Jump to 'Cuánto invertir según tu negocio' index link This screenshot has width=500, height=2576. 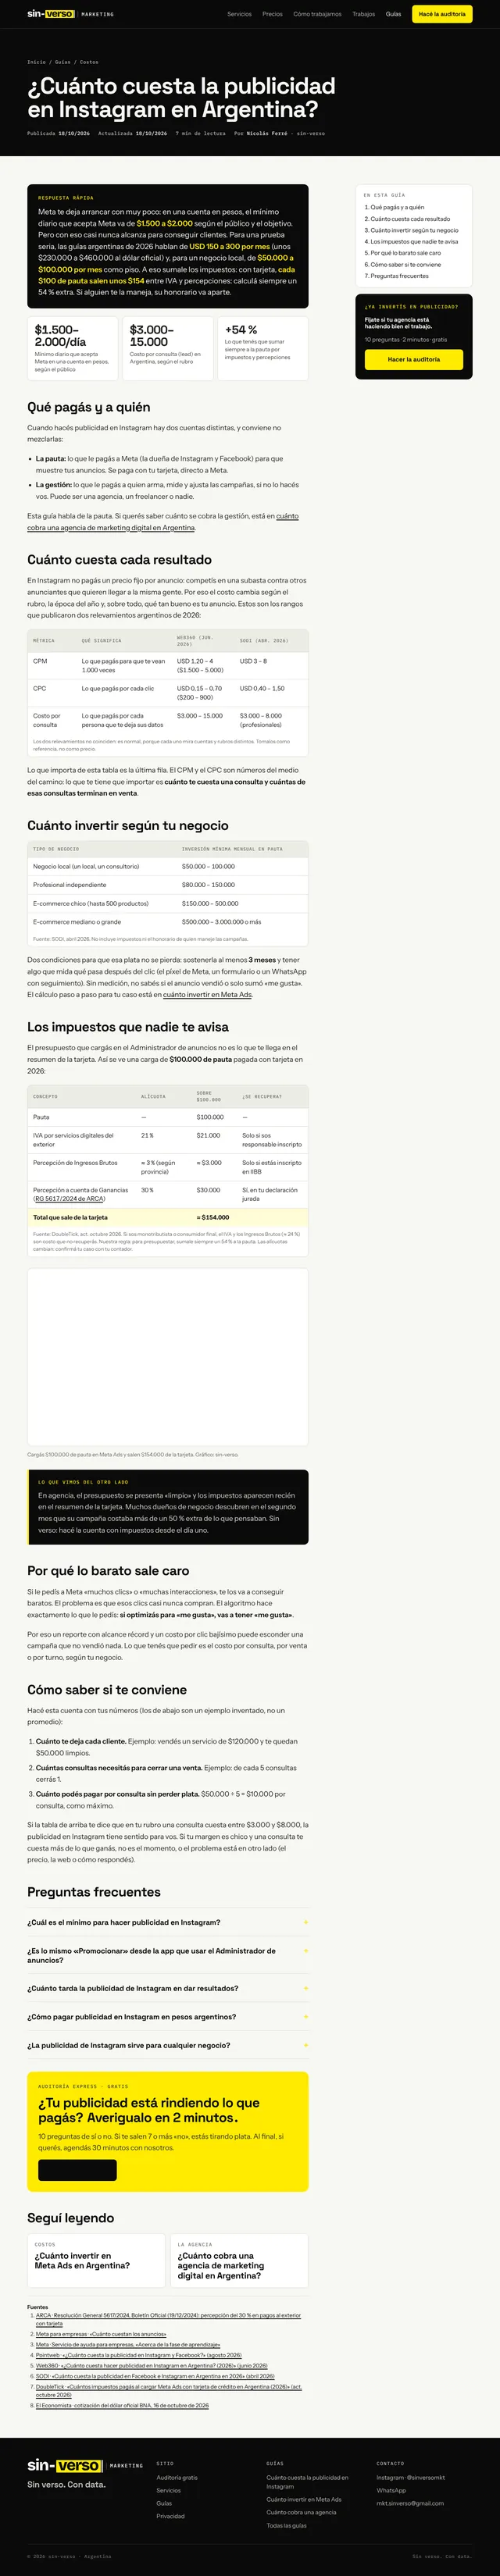(414, 230)
